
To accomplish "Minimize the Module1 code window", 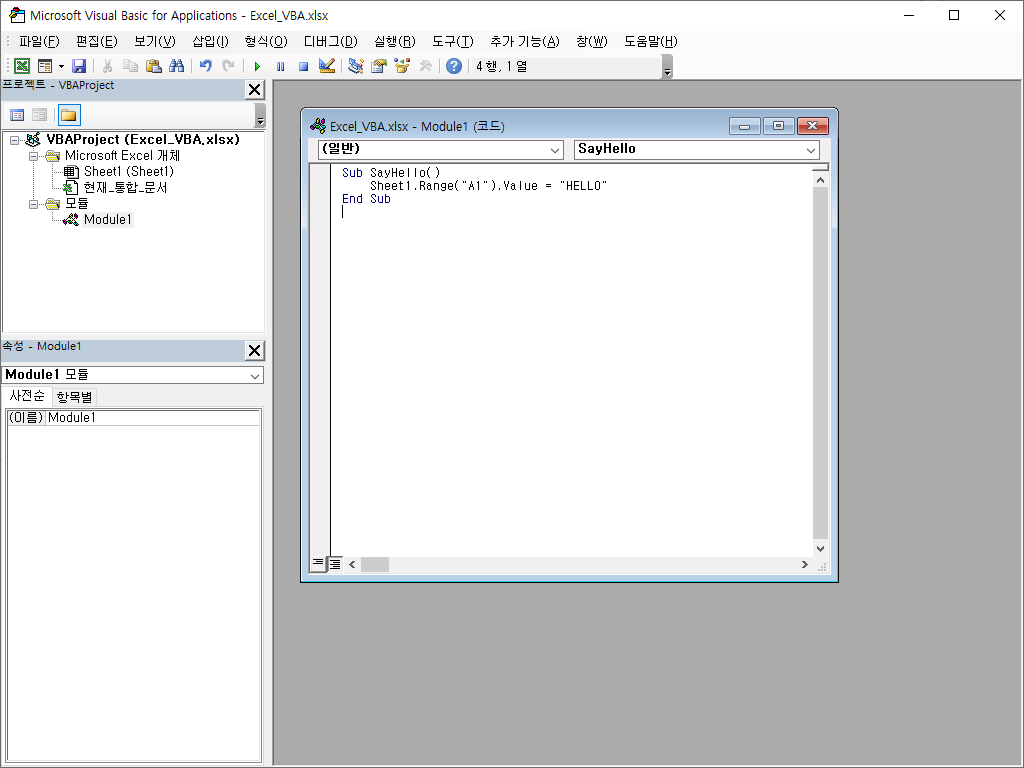I will coord(744,126).
